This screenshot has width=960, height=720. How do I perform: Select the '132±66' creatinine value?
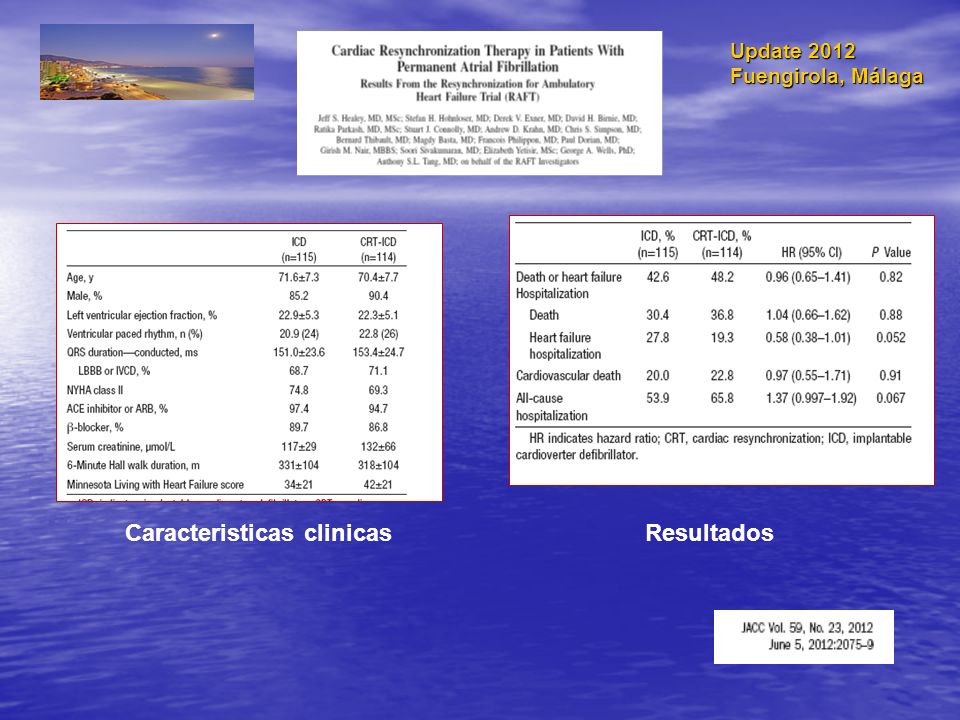tap(378, 447)
